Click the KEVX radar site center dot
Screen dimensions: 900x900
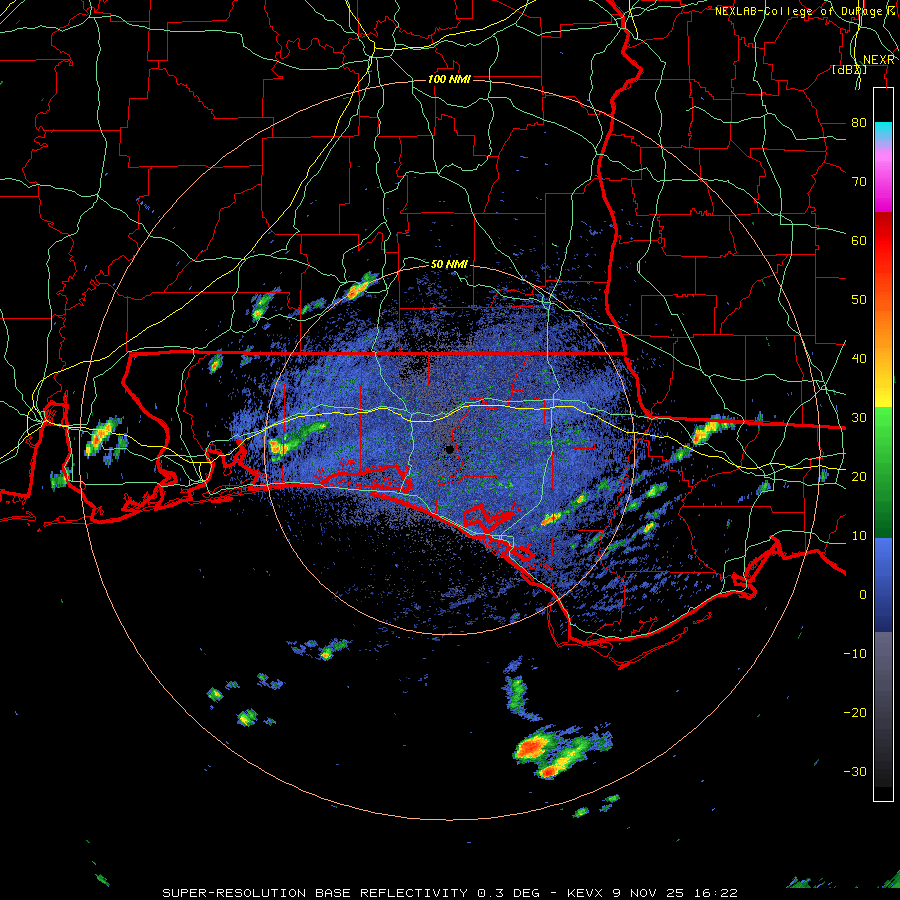coord(450,449)
